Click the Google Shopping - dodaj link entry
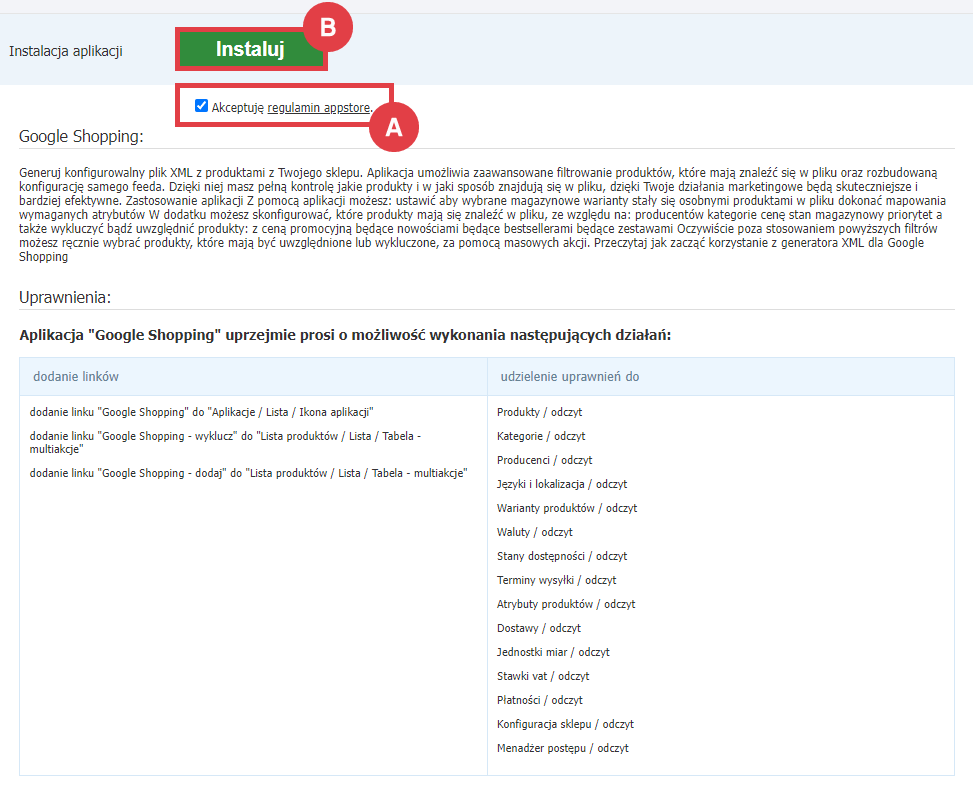 [249, 473]
